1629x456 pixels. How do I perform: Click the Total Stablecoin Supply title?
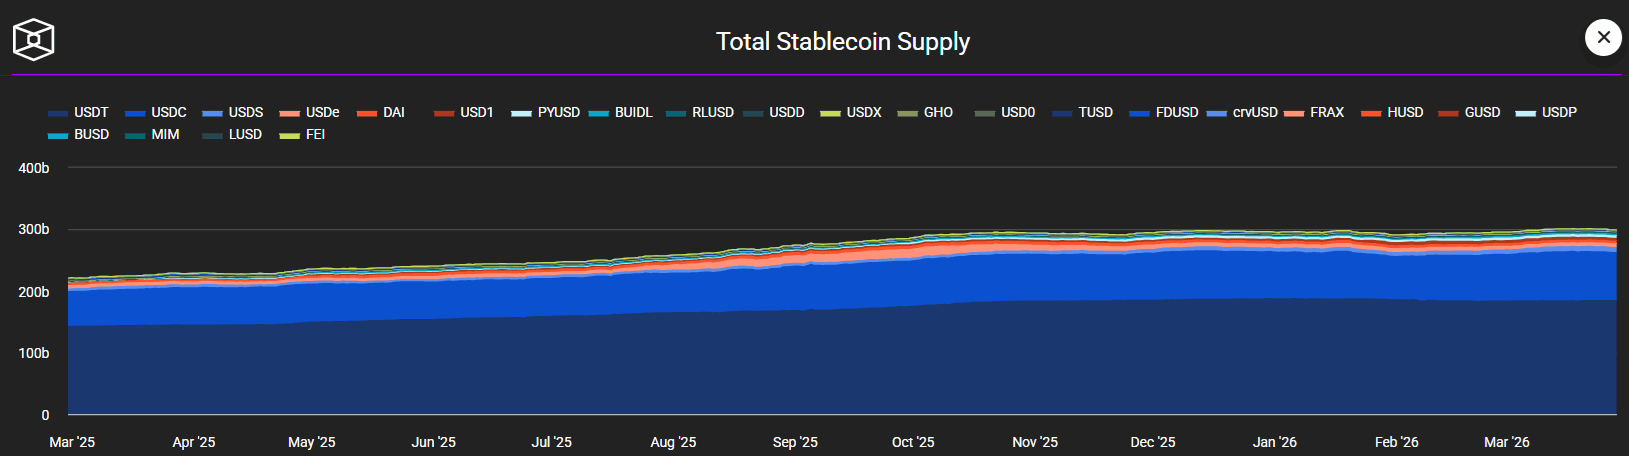(x=842, y=42)
